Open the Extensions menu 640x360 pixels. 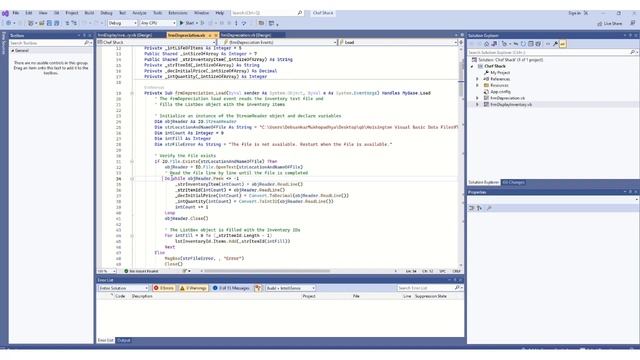click(x=178, y=13)
